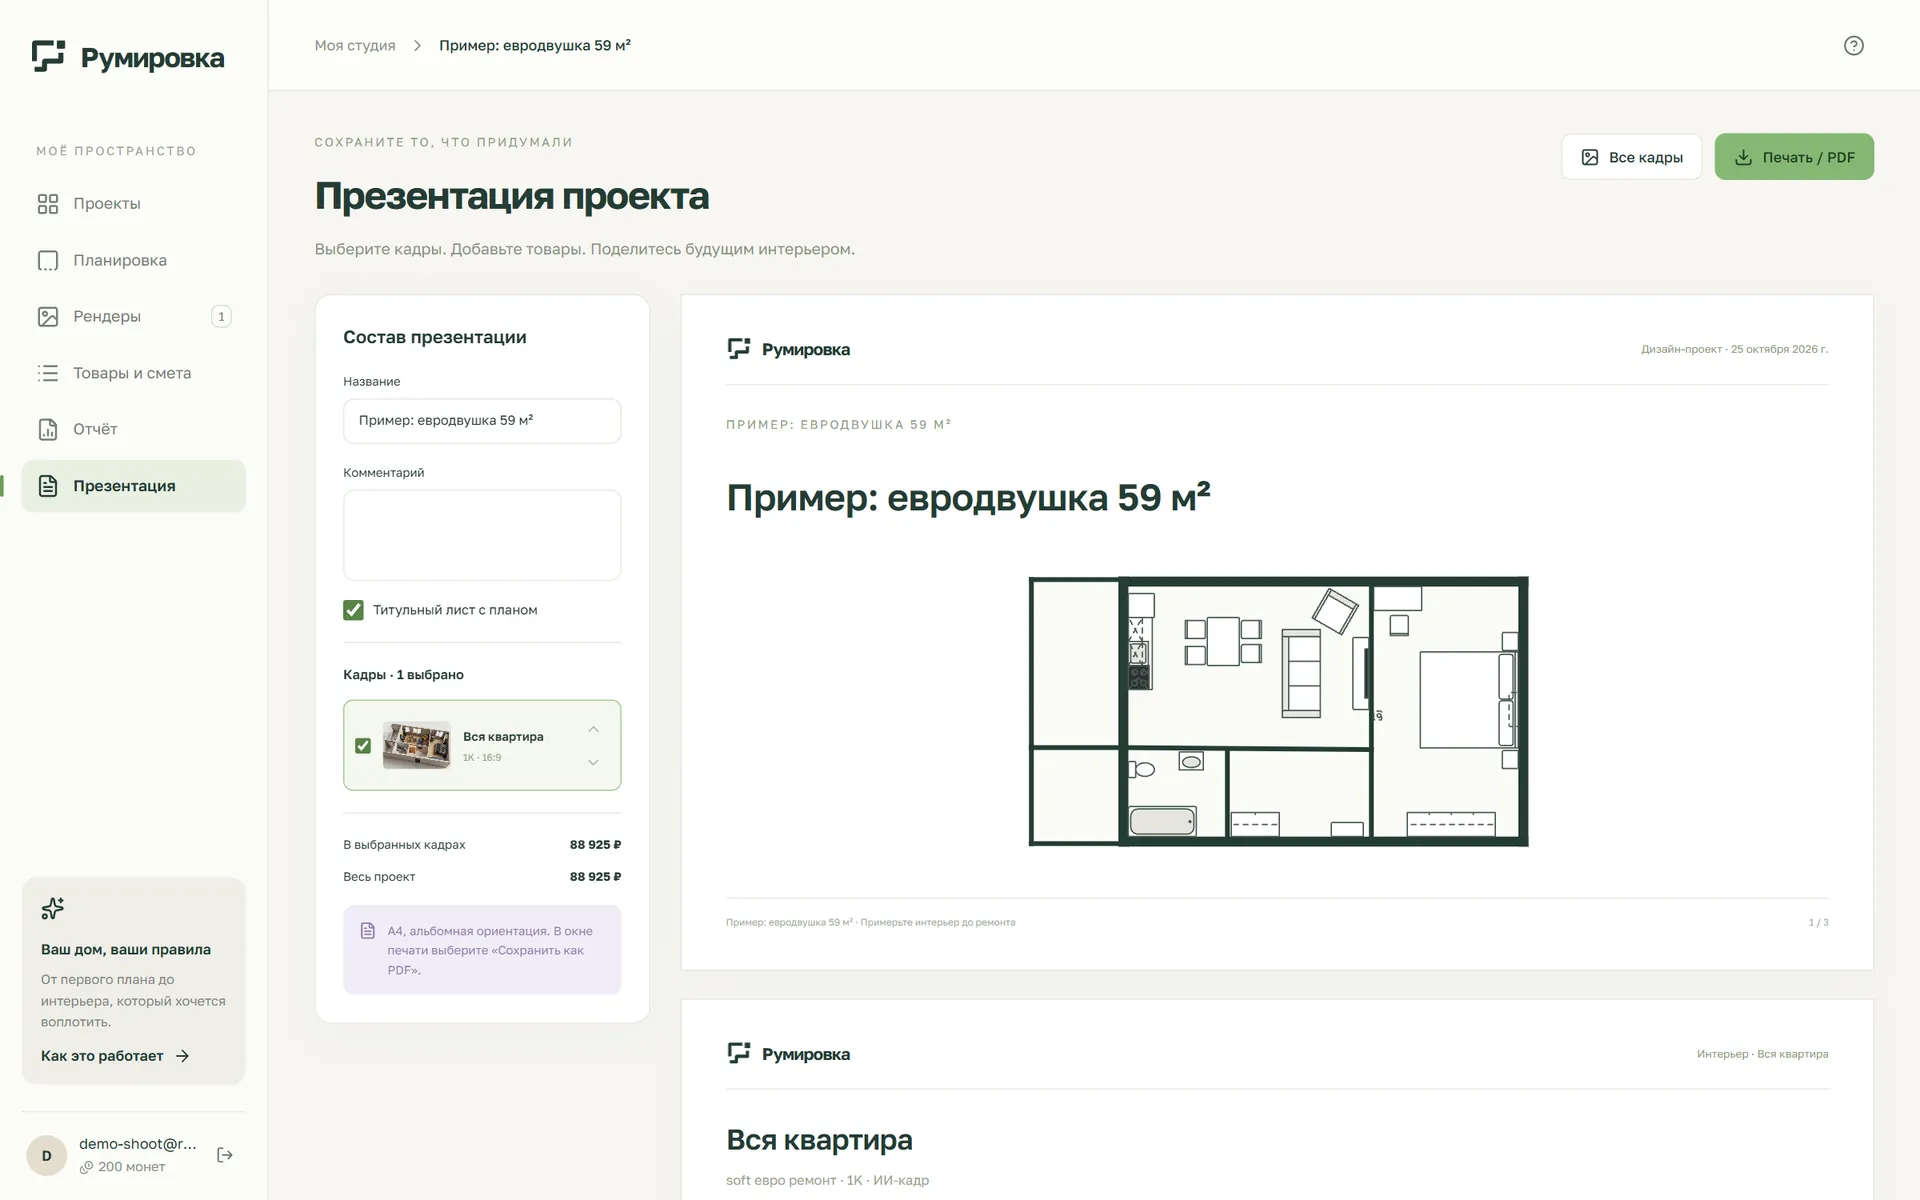The height and width of the screenshot is (1200, 1920).
Task: Toggle Титульный лист с планом checkbox
Action: 353,610
